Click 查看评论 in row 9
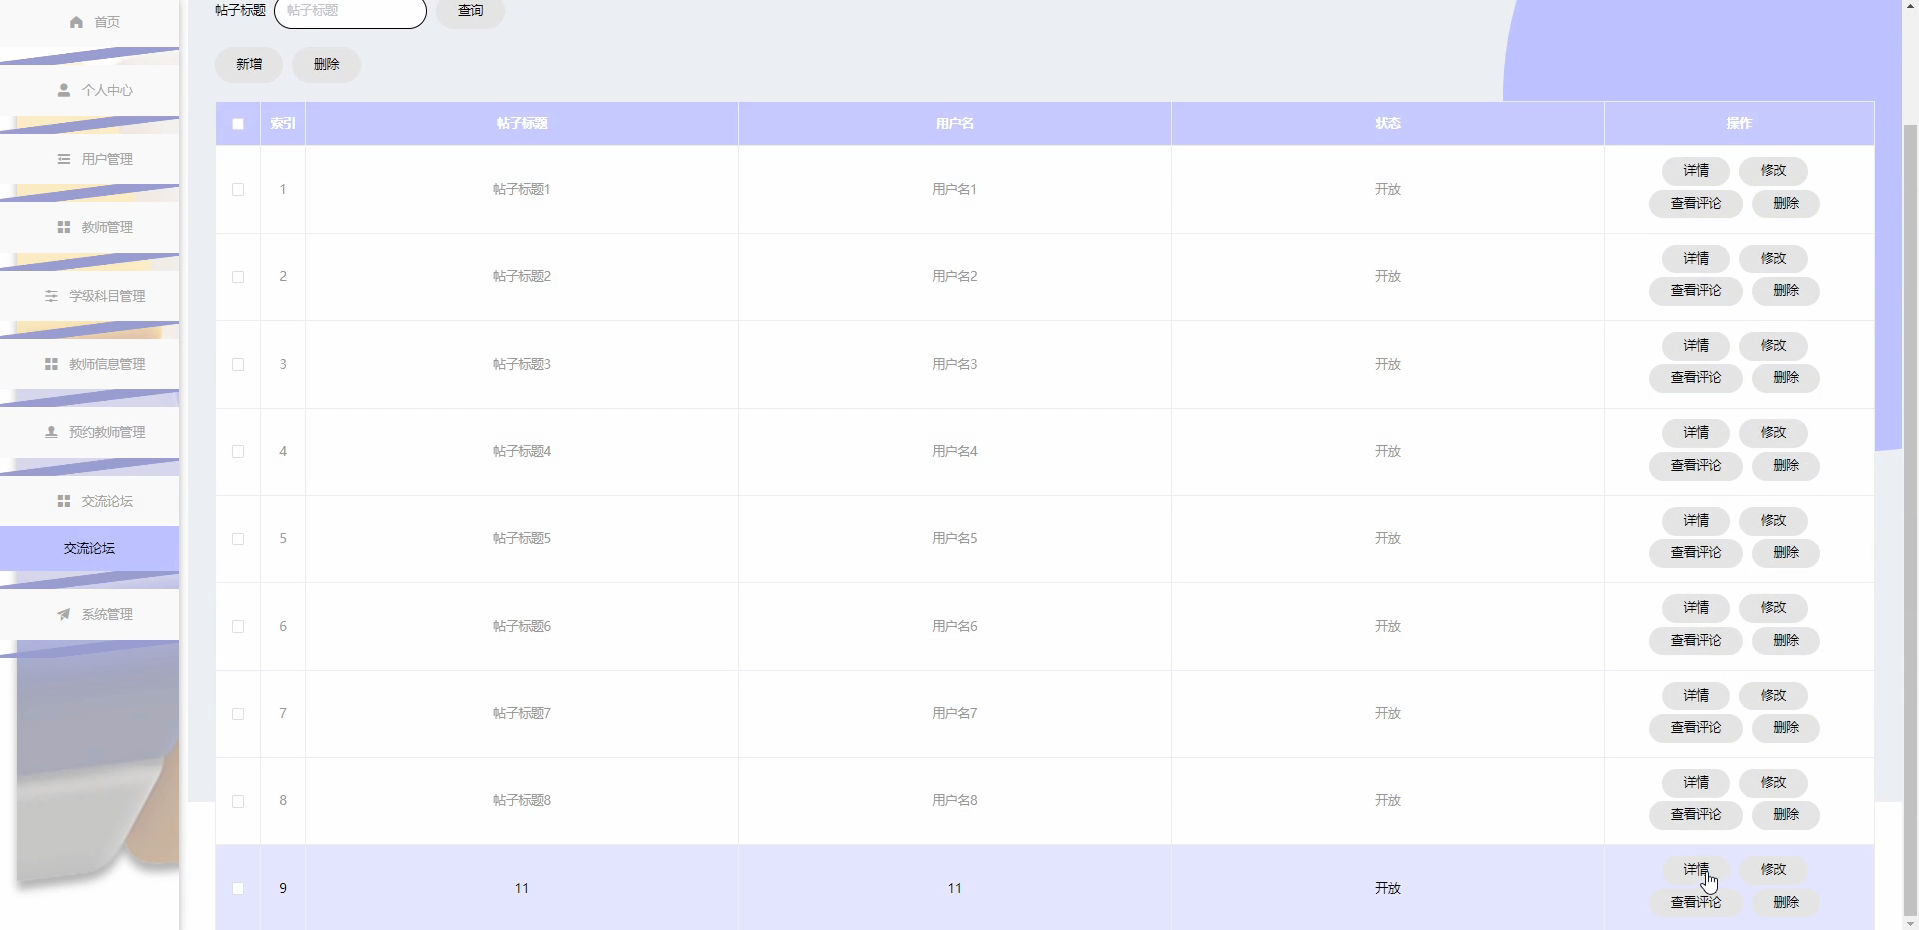The image size is (1919, 930). coord(1696,903)
